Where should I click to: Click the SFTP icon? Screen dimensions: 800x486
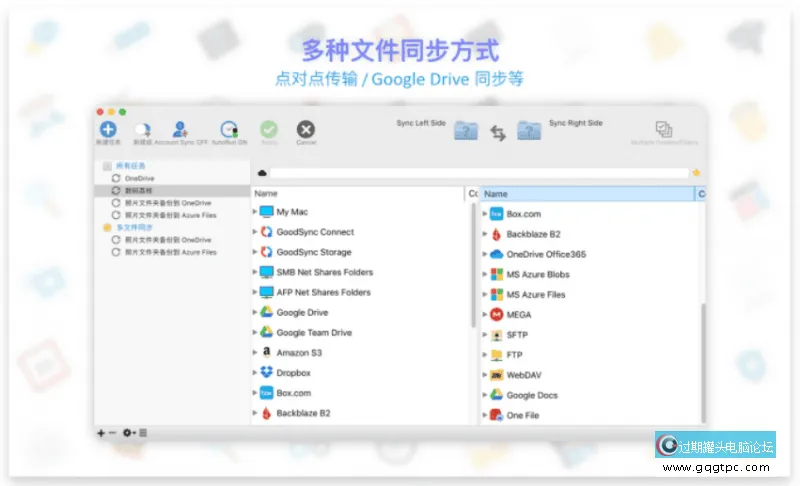click(496, 335)
